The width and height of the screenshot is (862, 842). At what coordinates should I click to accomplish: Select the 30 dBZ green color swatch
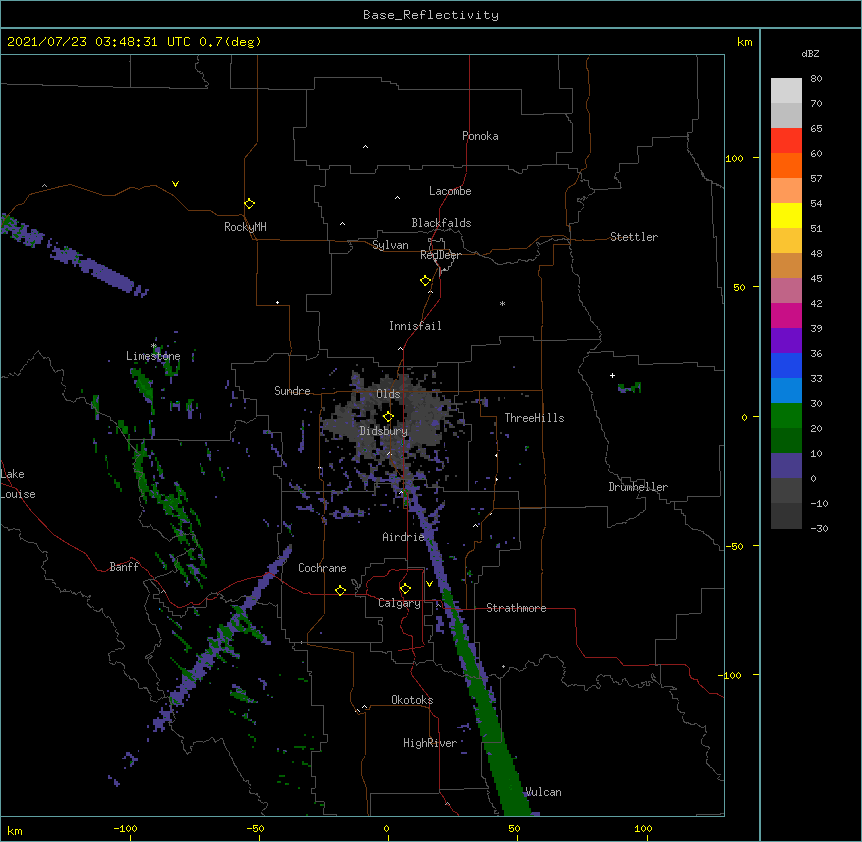pos(786,416)
